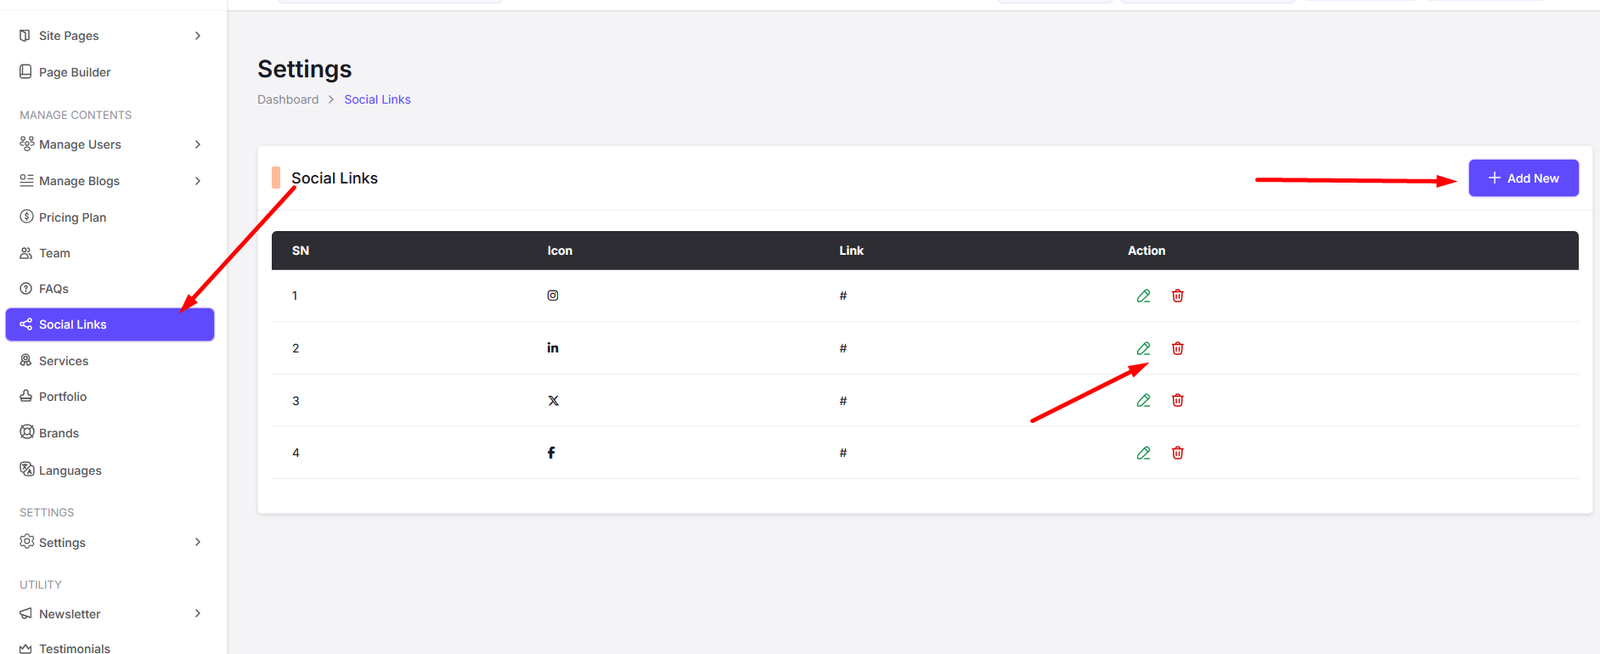Click the Add New button

click(1523, 178)
